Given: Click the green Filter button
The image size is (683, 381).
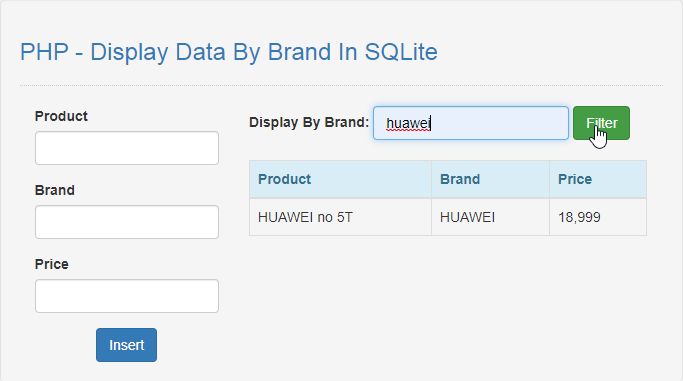Looking at the screenshot, I should click(601, 123).
